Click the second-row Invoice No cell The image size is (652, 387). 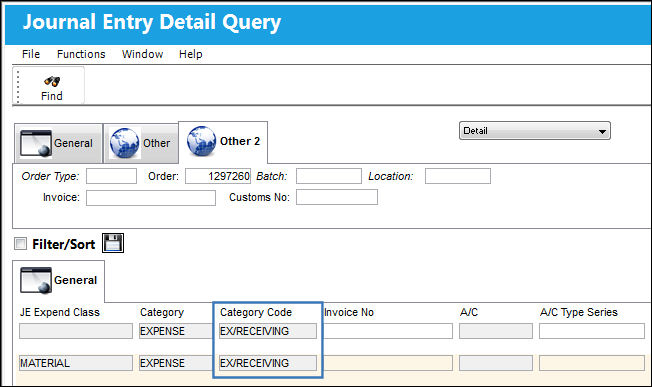point(388,363)
